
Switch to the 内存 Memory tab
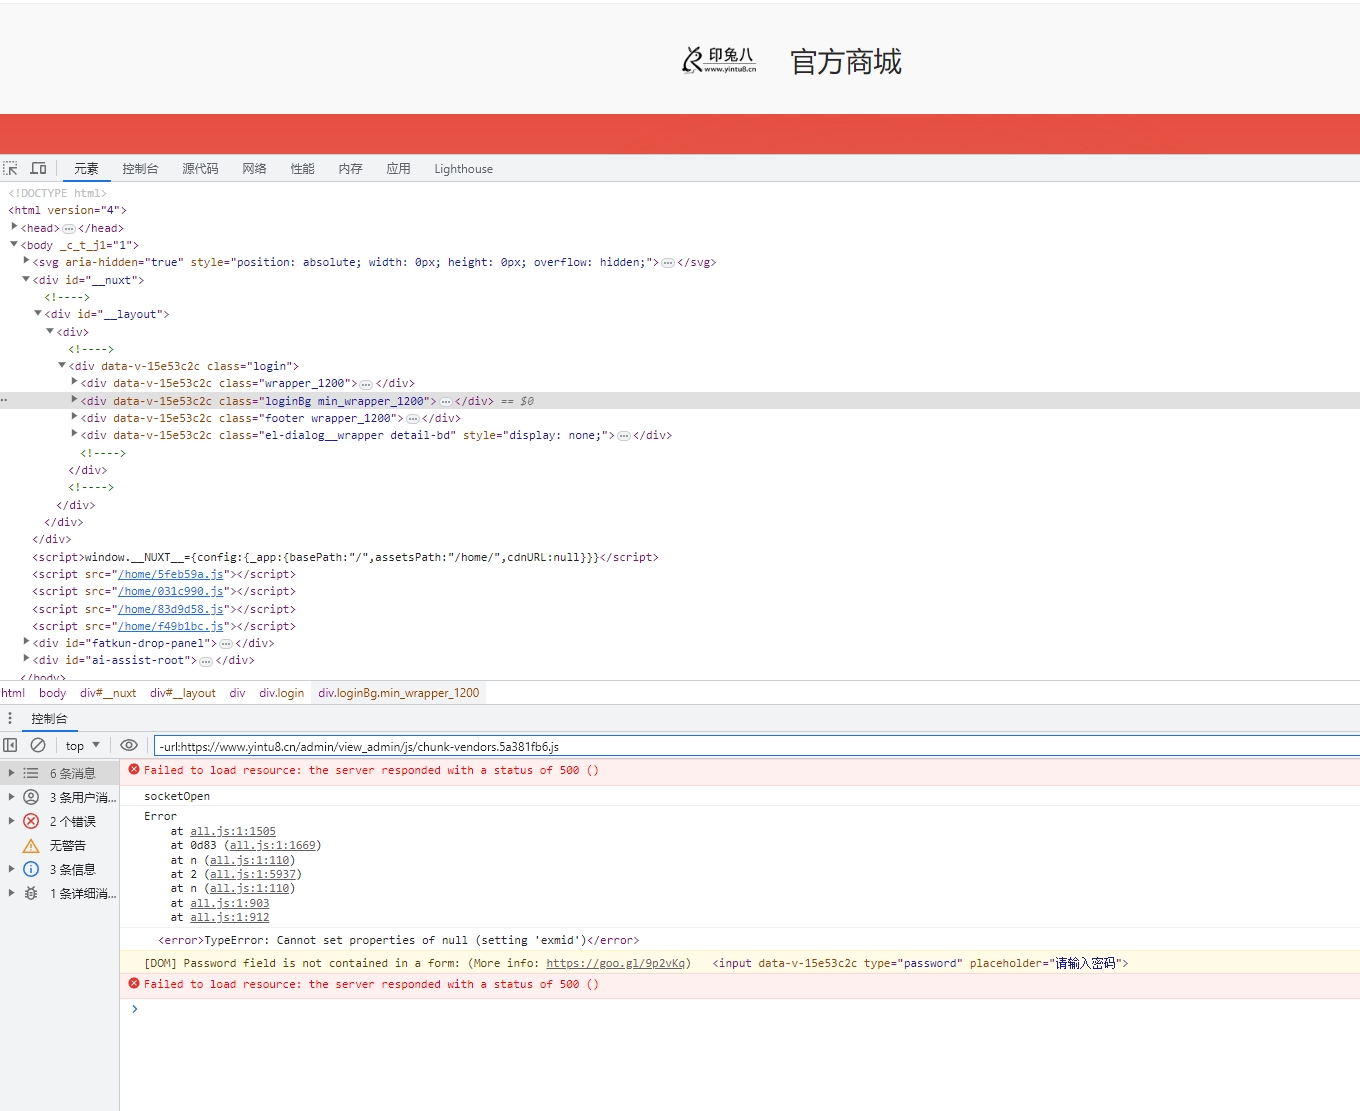[x=350, y=169]
